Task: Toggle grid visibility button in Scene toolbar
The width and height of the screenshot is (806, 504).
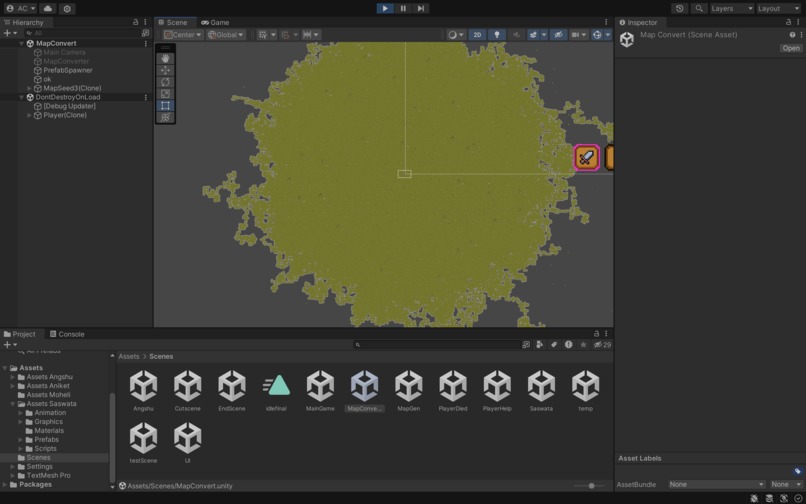Action: tap(263, 34)
